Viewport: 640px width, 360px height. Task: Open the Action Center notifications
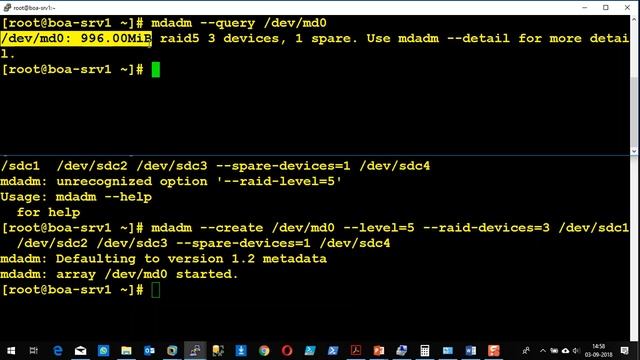pyautogui.click(x=624, y=351)
